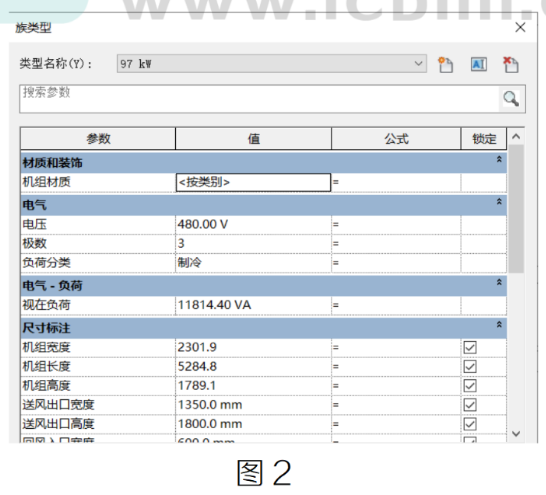Click the 公式 column header
546x495 pixels.
tap(396, 139)
